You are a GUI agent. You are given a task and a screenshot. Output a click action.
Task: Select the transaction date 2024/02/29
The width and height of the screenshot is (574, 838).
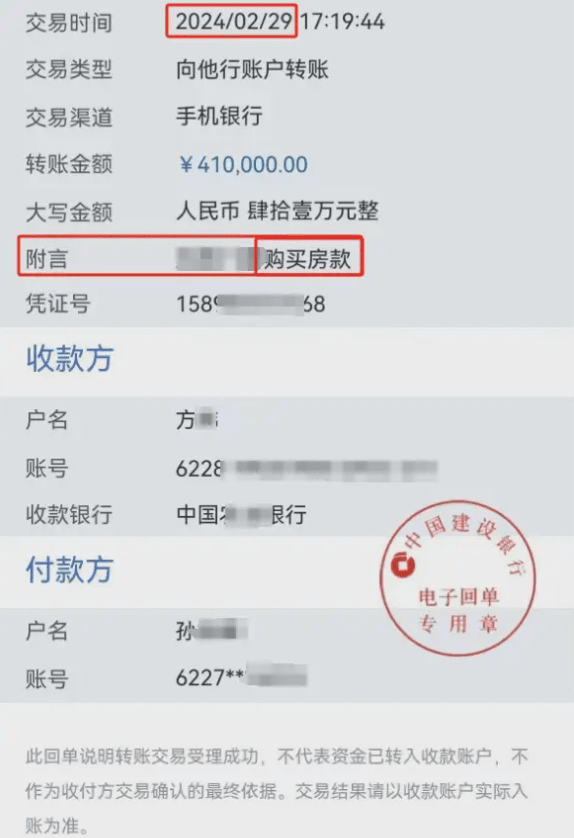(234, 21)
